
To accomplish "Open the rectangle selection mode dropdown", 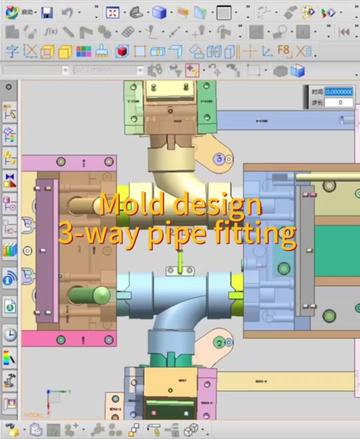I will tap(265, 70).
